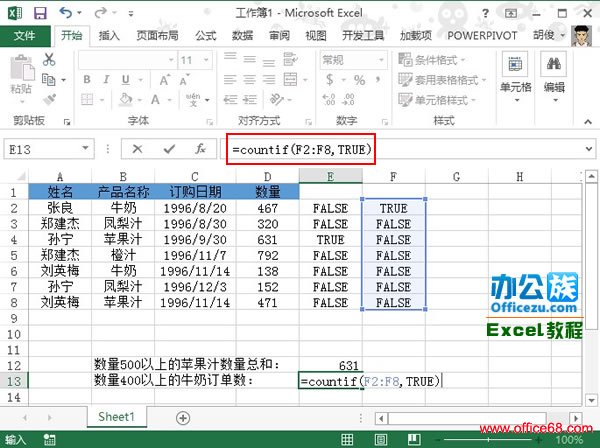This screenshot has height=448, width=600.
Task: Toggle Bold formatting
Action: pyautogui.click(x=87, y=80)
